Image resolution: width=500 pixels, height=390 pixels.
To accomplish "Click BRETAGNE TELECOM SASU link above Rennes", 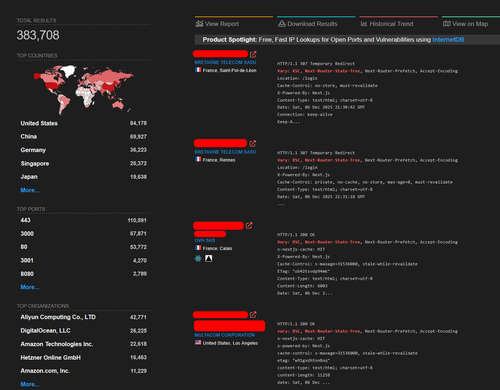I will pos(225,152).
